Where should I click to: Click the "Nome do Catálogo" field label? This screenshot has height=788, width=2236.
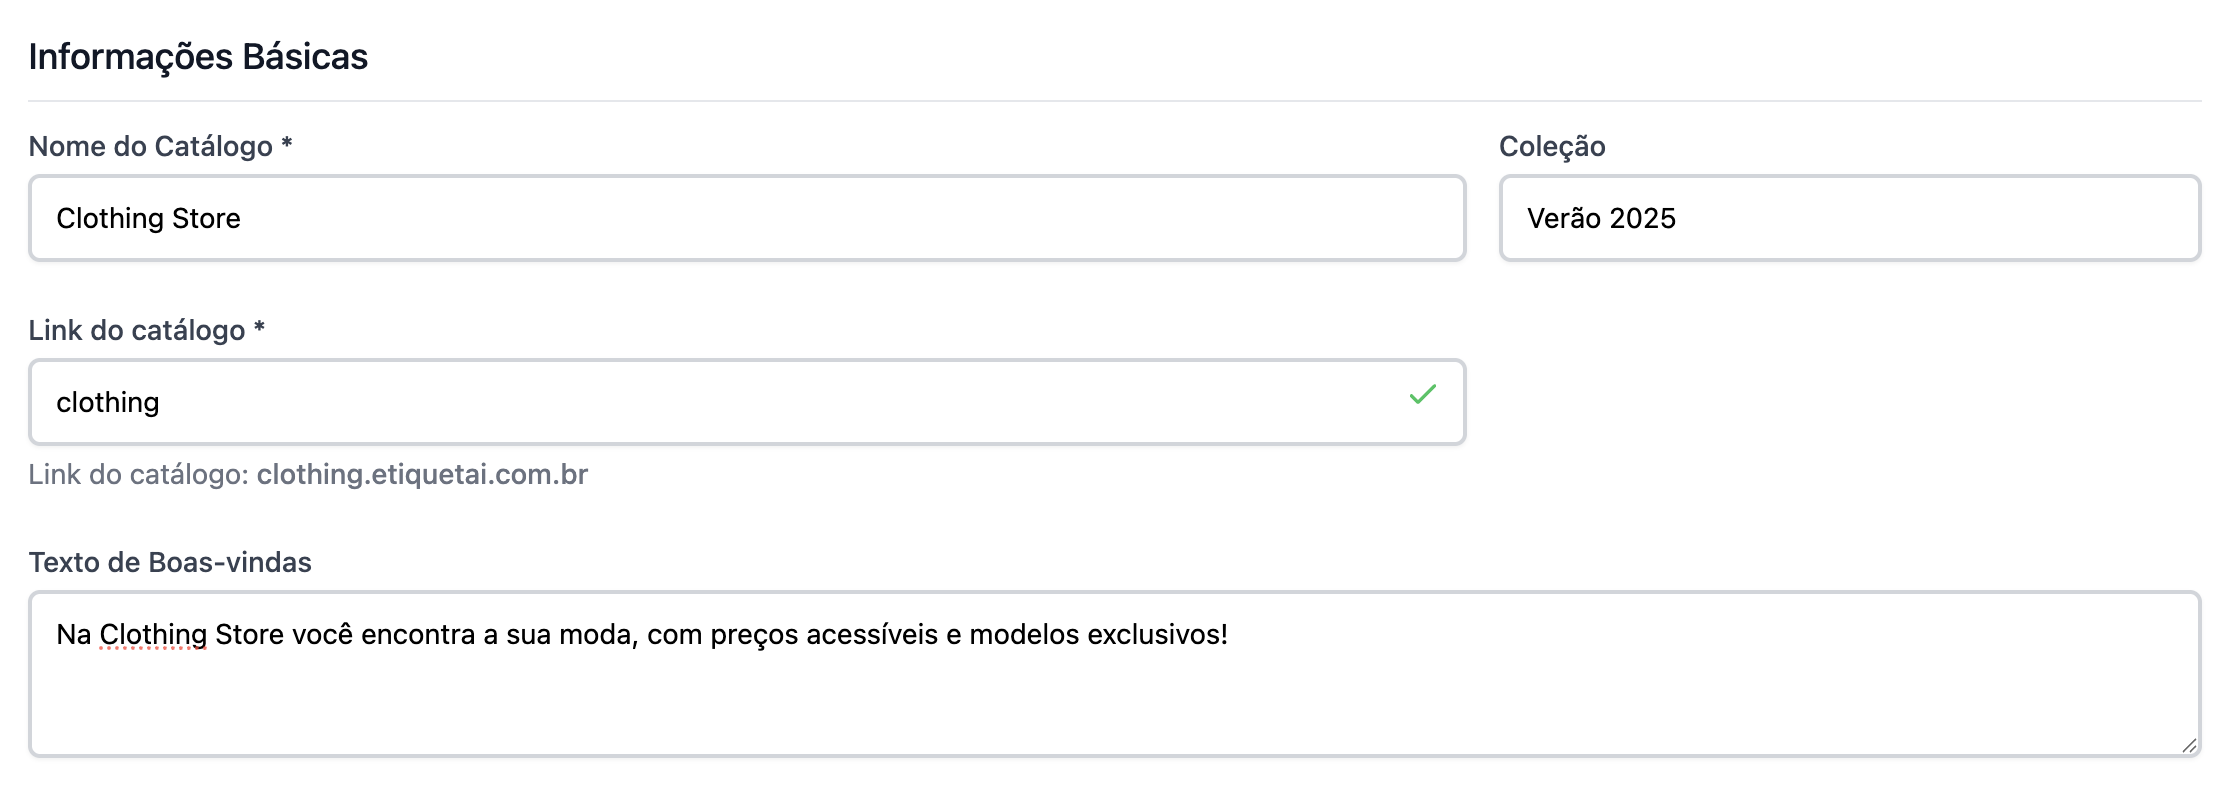[150, 146]
